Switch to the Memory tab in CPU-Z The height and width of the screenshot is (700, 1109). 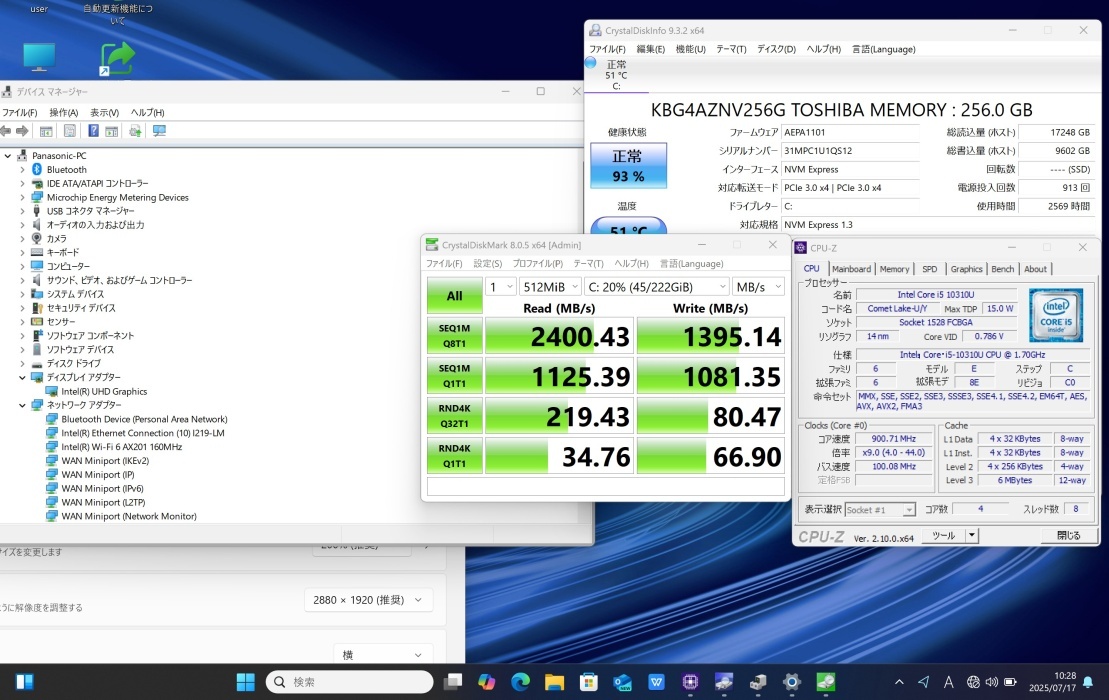[894, 269]
